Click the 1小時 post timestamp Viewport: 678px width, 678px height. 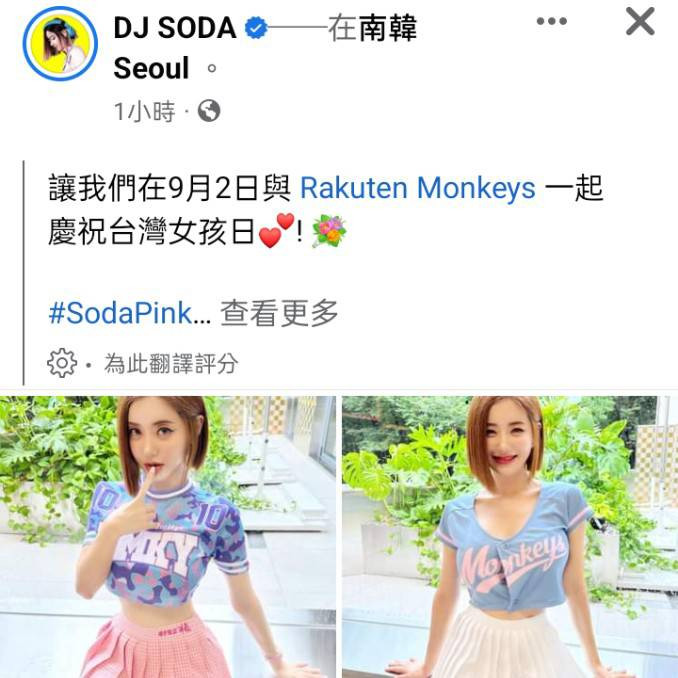click(x=144, y=112)
